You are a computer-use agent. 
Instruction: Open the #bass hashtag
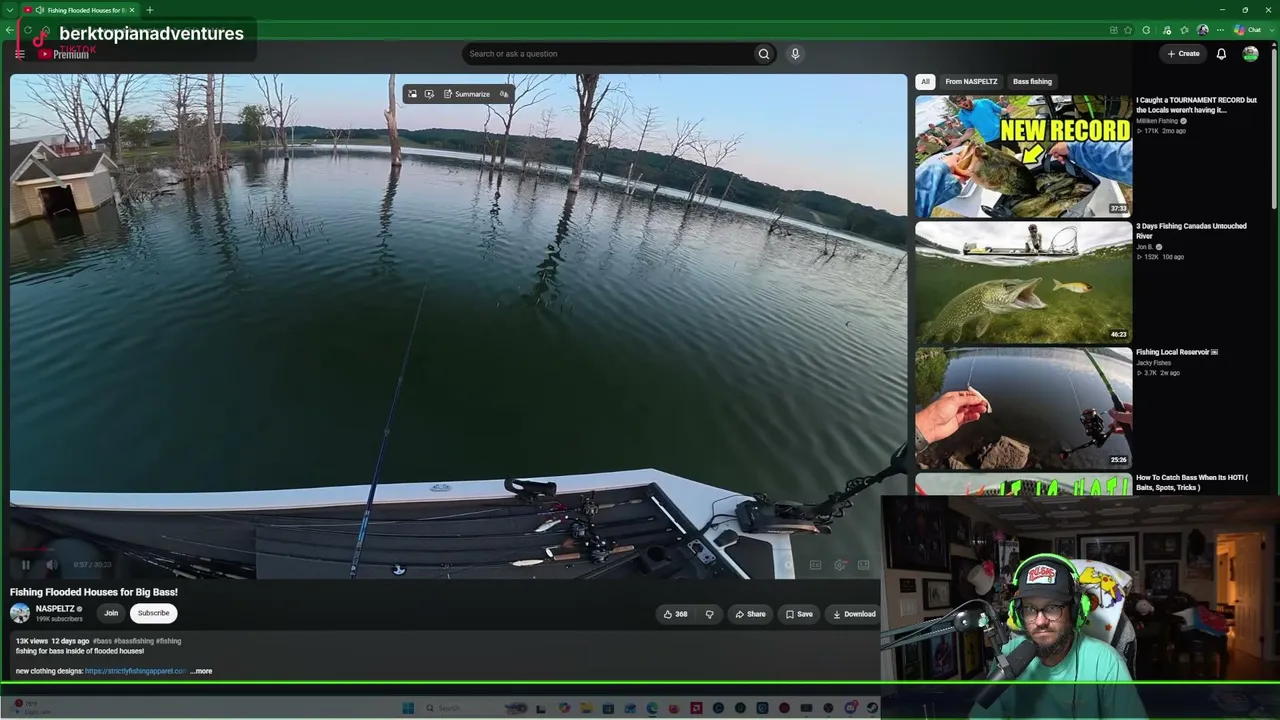pos(101,641)
